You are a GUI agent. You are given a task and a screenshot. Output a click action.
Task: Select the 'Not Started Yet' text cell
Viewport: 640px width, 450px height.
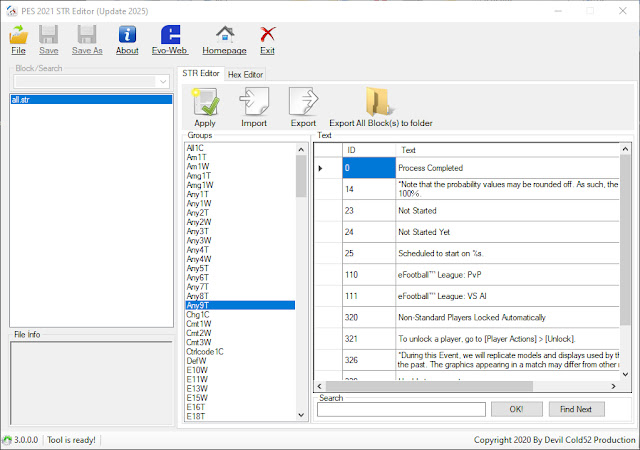(x=508, y=232)
